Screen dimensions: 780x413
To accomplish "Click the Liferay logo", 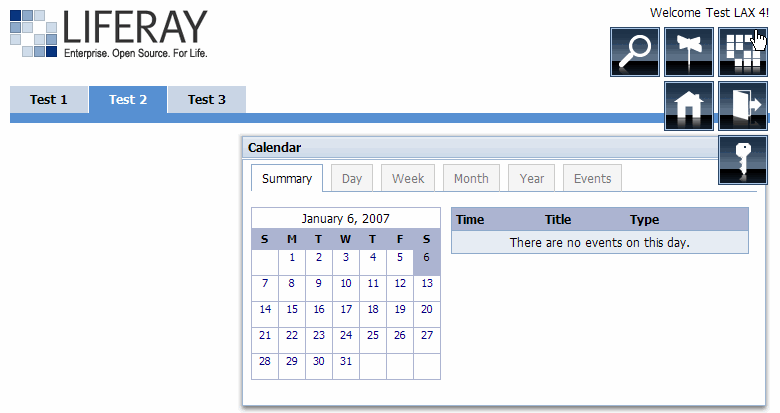I will coord(110,34).
